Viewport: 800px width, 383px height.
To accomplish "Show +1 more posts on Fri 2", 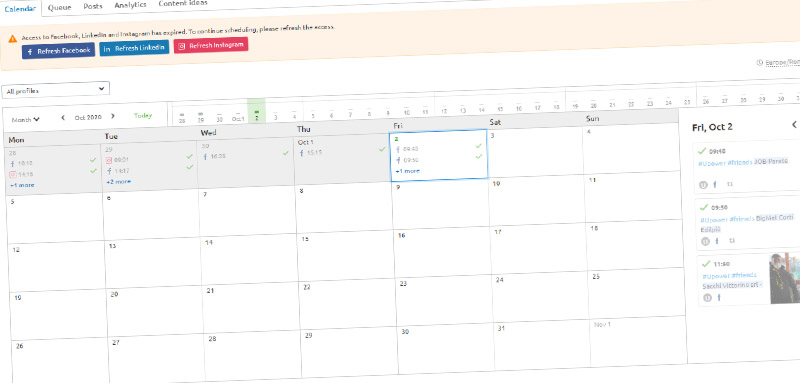I will [x=407, y=171].
